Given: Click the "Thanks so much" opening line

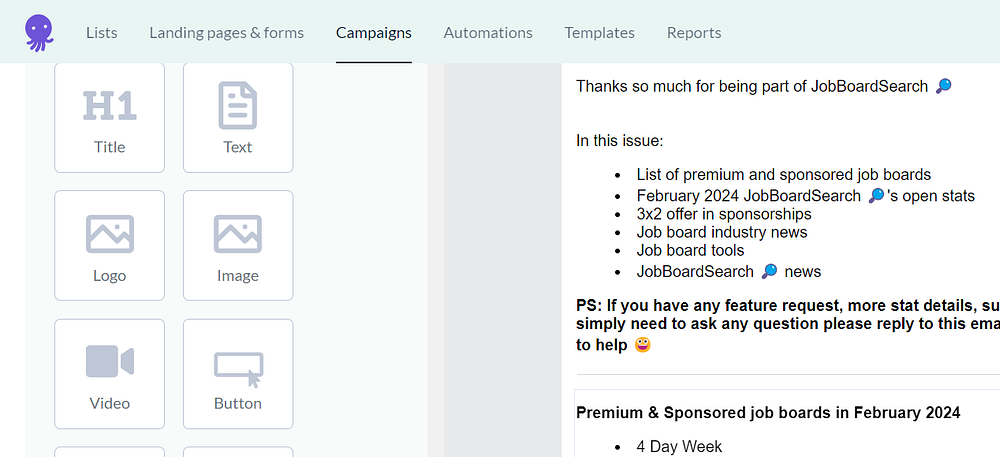Looking at the screenshot, I should click(x=752, y=86).
